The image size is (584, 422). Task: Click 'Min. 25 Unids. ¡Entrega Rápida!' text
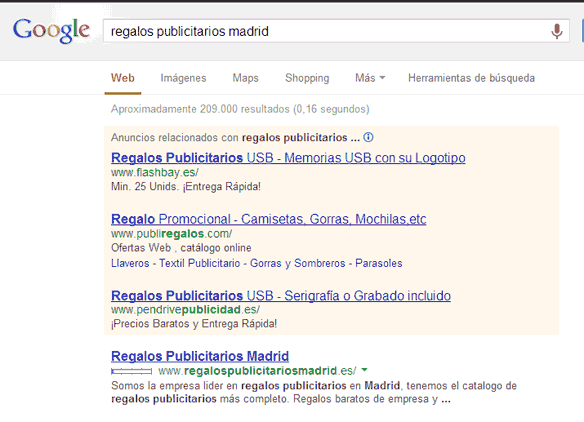point(186,186)
